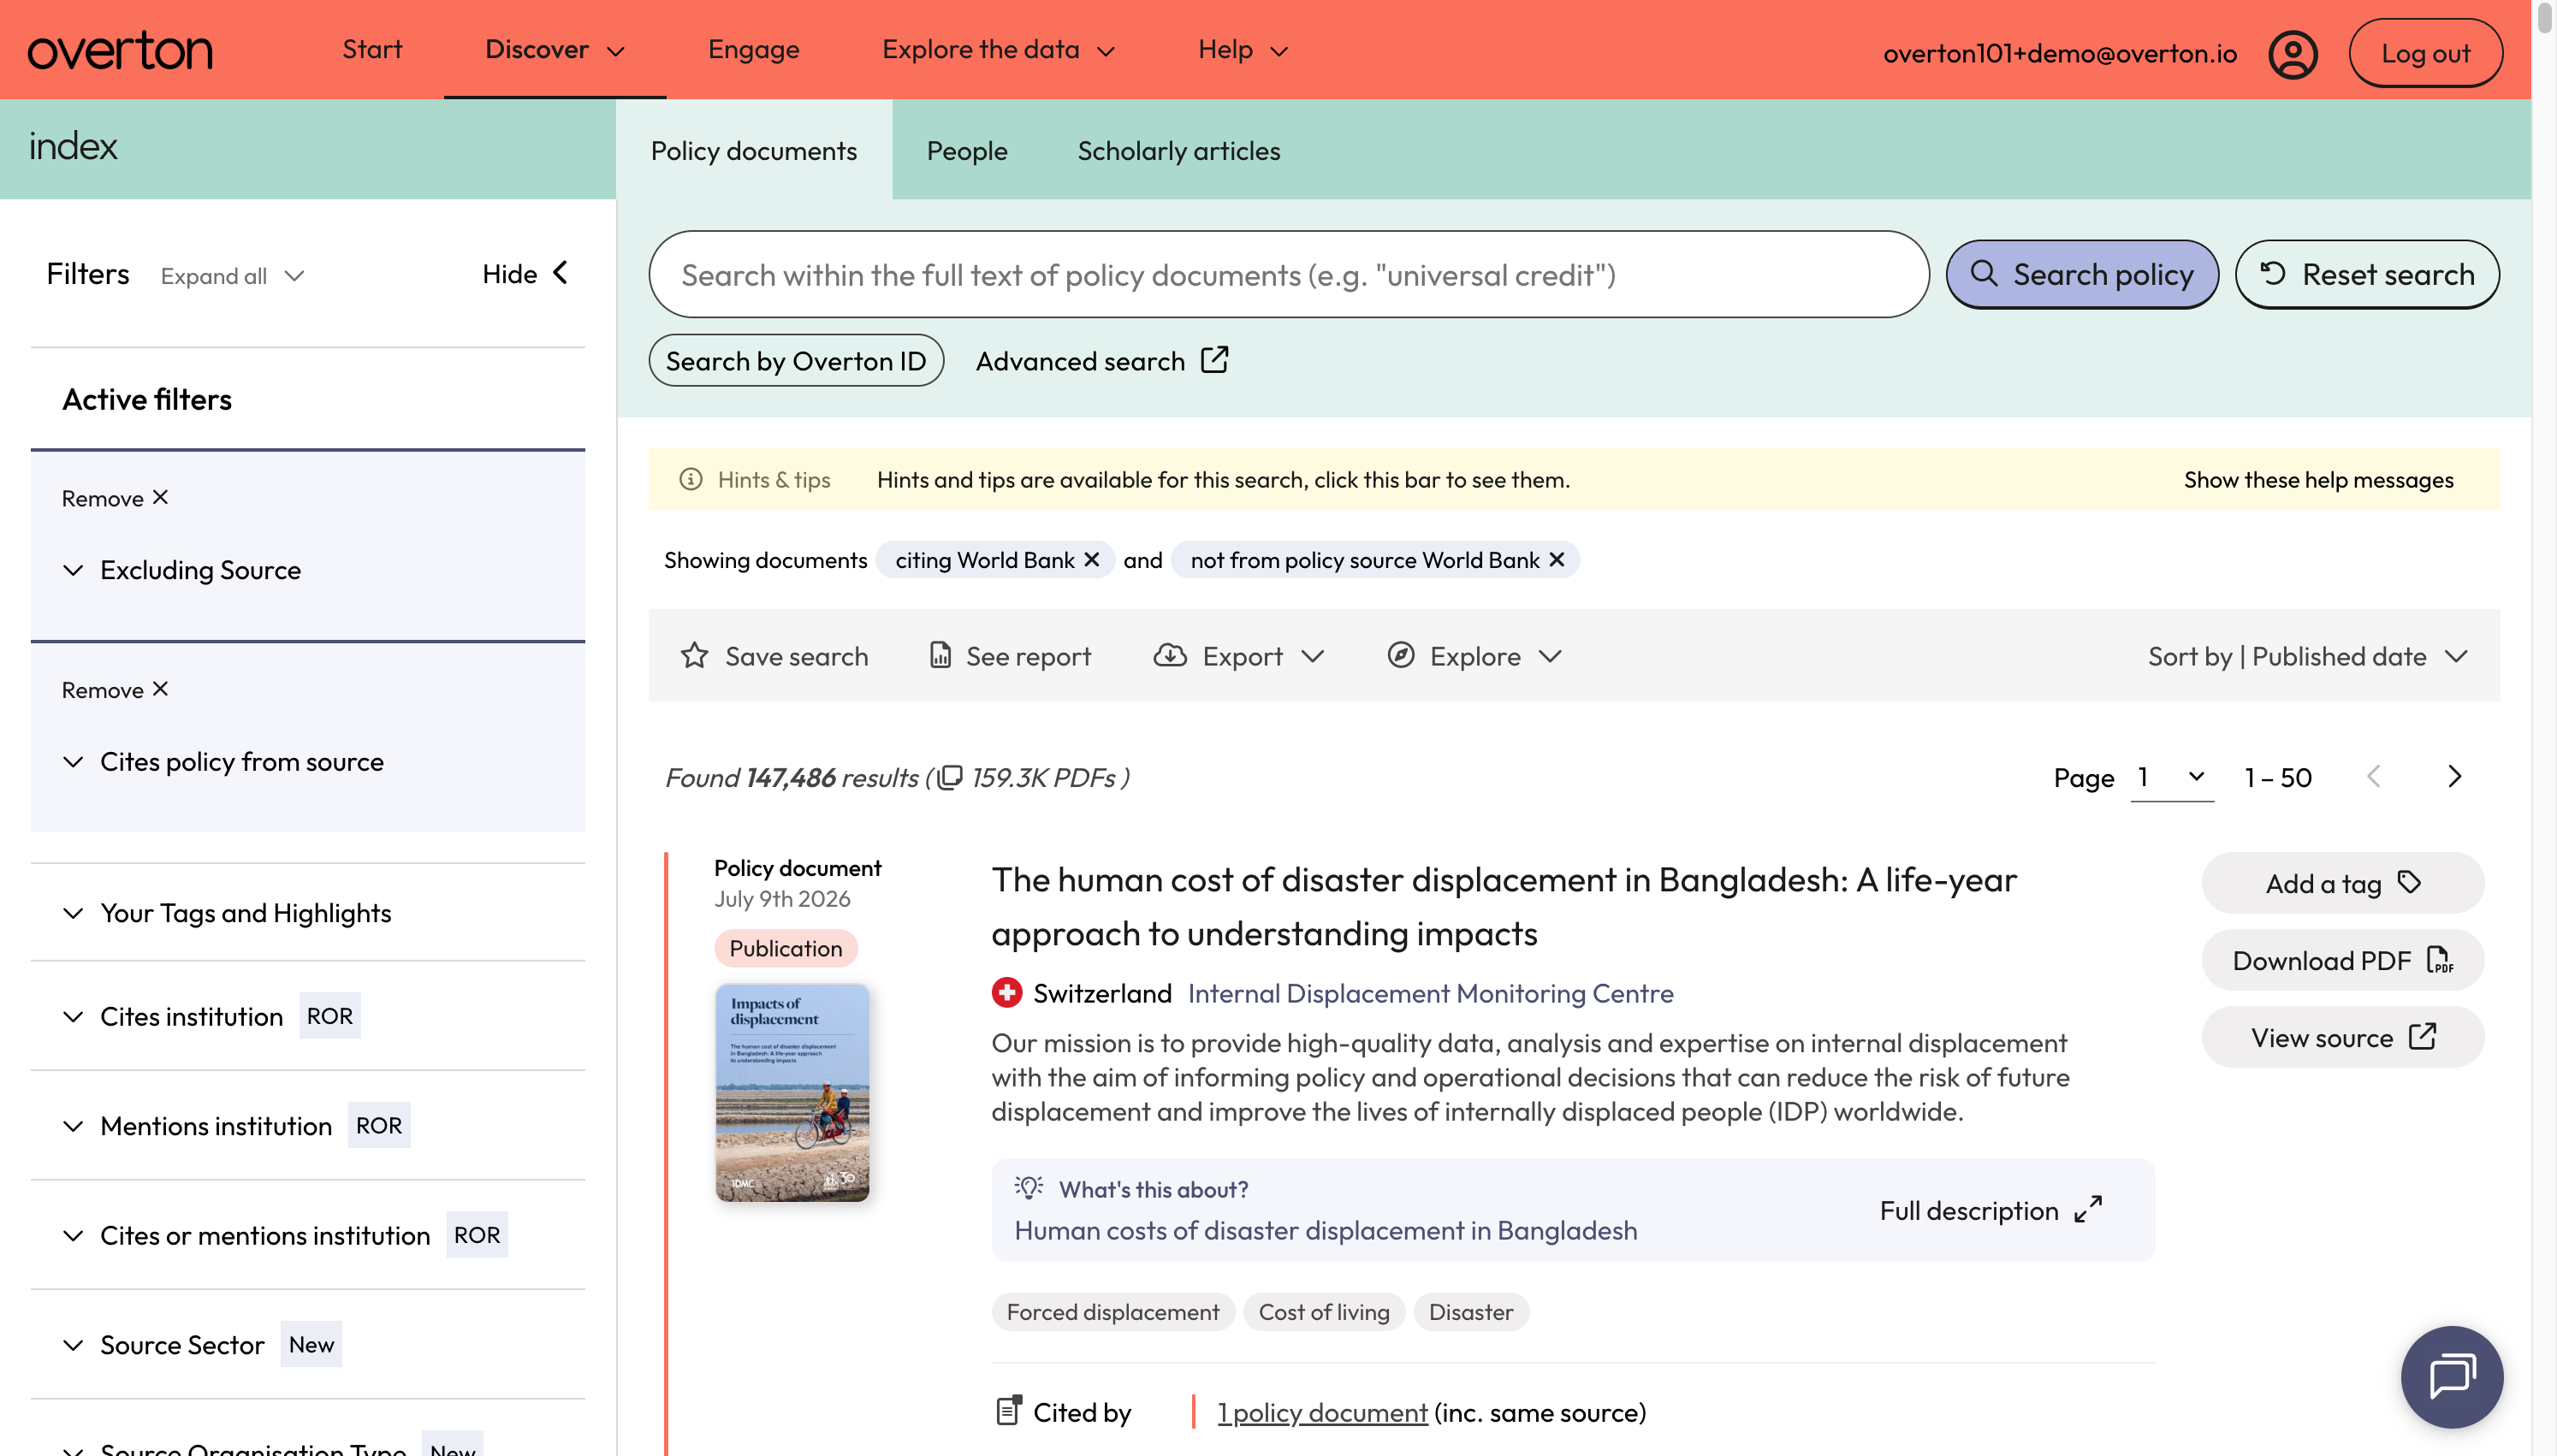Image resolution: width=2557 pixels, height=1456 pixels.
Task: Go to next results page arrow
Action: tap(2454, 777)
